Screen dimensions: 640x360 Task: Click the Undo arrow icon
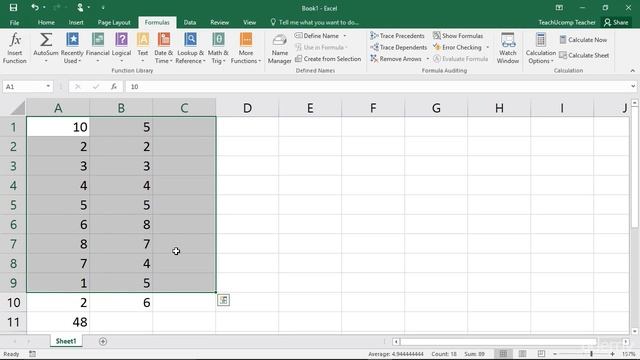click(35, 8)
